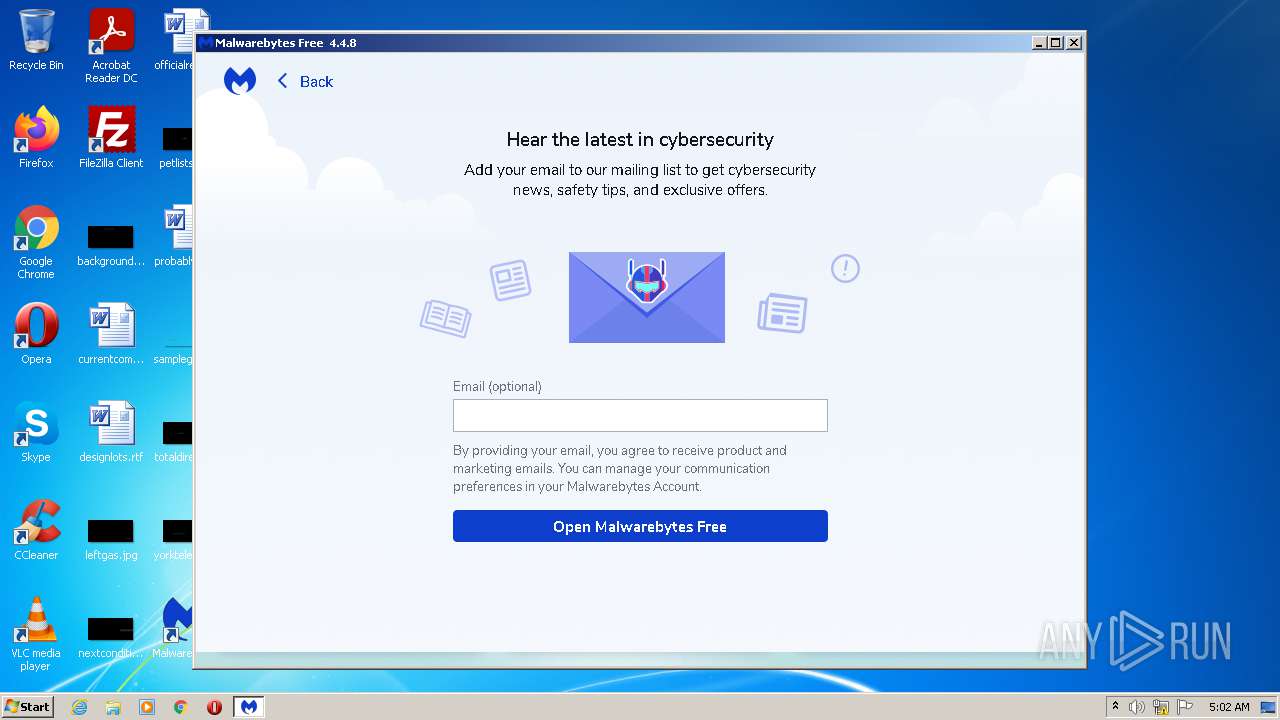Screen dimensions: 1280x720
Task: Open the volume control tray icon
Action: 1137,707
